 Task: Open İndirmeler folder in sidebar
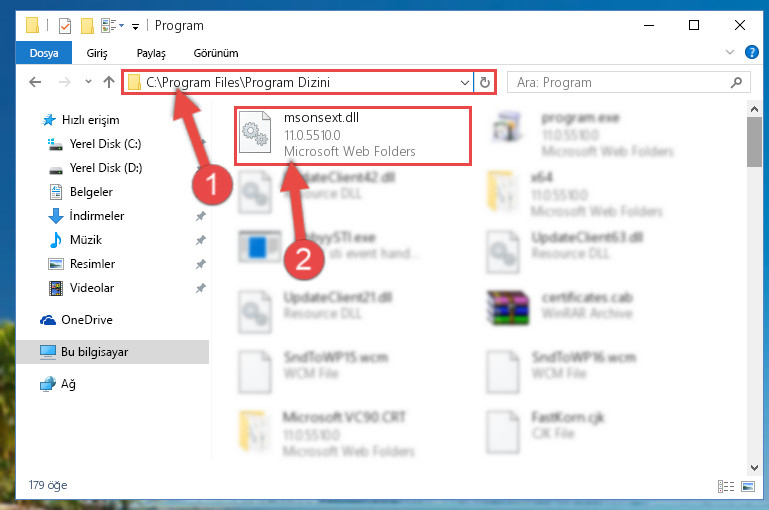[96, 216]
